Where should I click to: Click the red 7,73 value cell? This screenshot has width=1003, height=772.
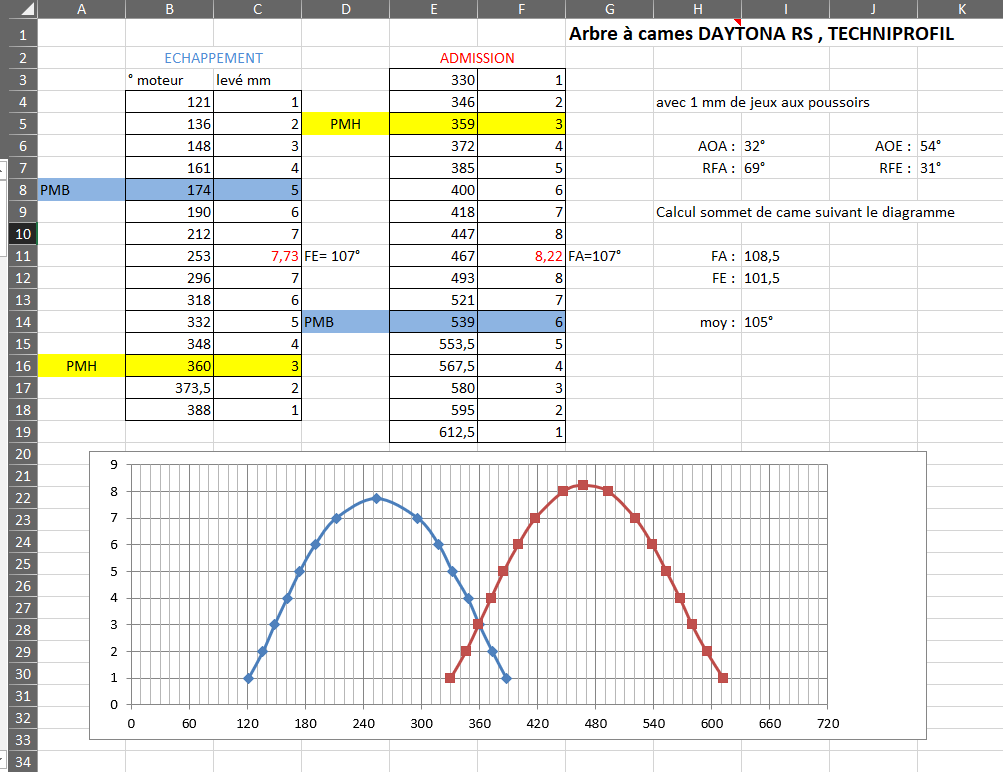click(257, 256)
